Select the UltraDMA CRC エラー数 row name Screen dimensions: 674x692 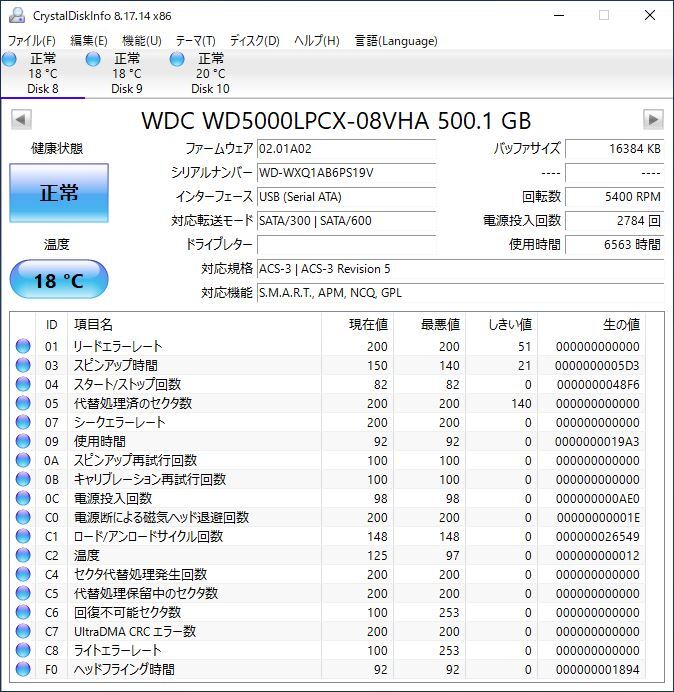(x=135, y=631)
